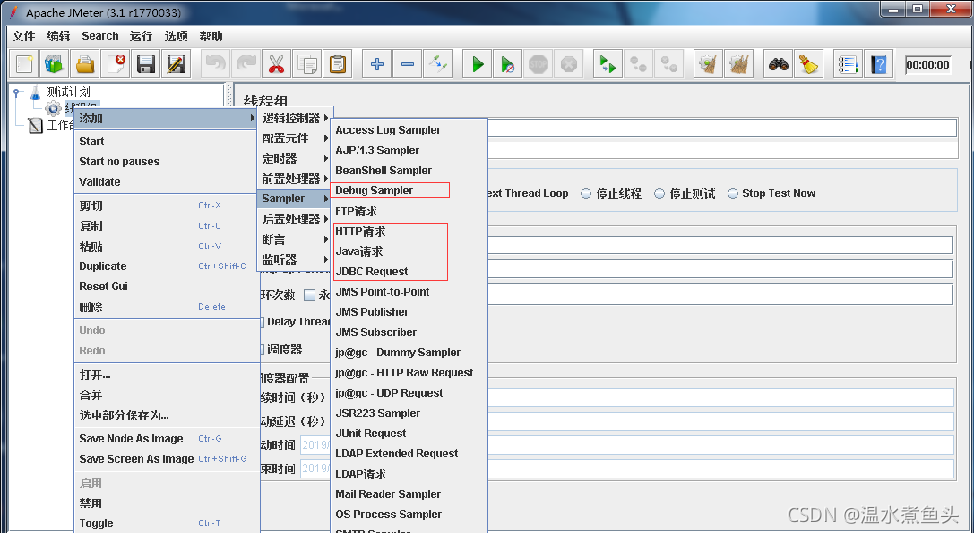Click the Save As edit icon
Image resolution: width=974 pixels, height=533 pixels.
pyautogui.click(x=176, y=64)
